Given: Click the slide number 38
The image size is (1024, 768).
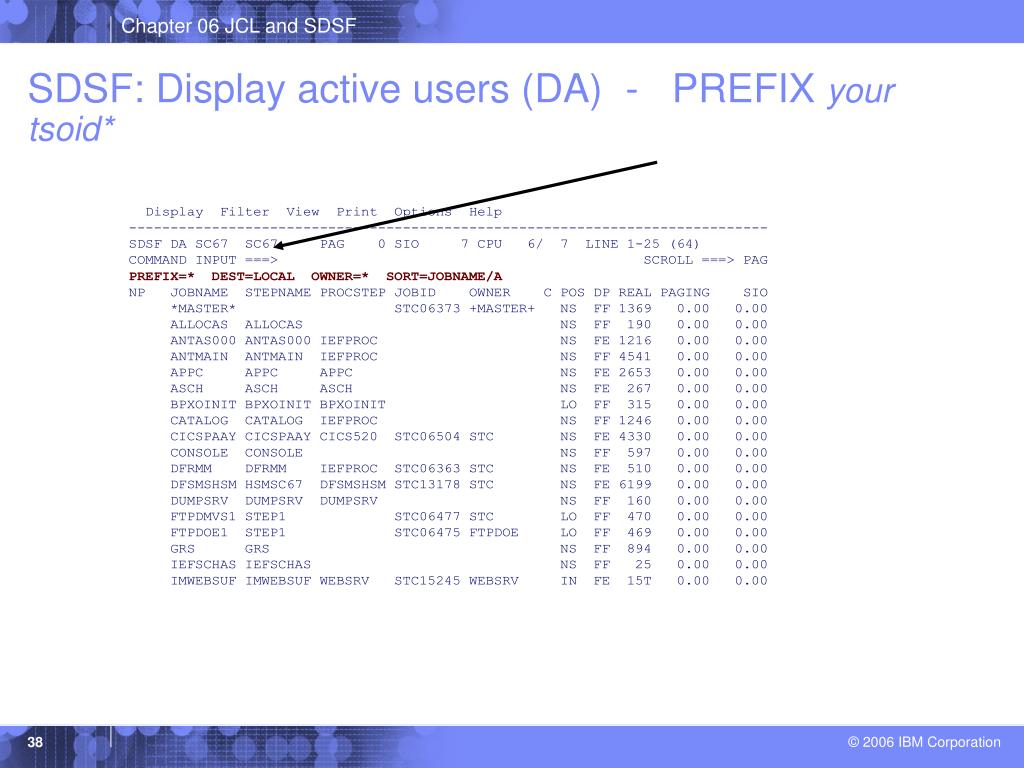Looking at the screenshot, I should 35,742.
